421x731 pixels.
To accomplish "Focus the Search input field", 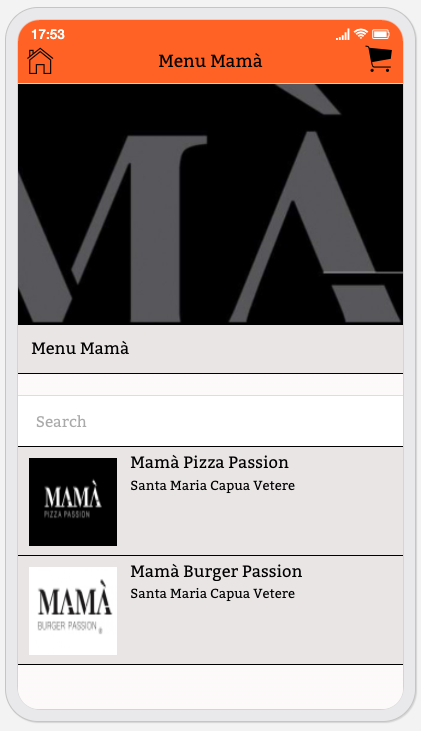I will pyautogui.click(x=210, y=421).
